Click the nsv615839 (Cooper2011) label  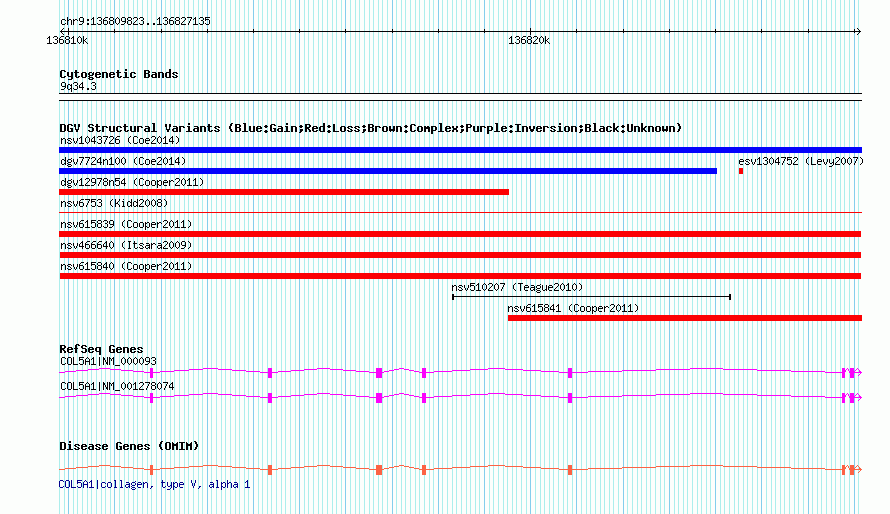(x=126, y=224)
